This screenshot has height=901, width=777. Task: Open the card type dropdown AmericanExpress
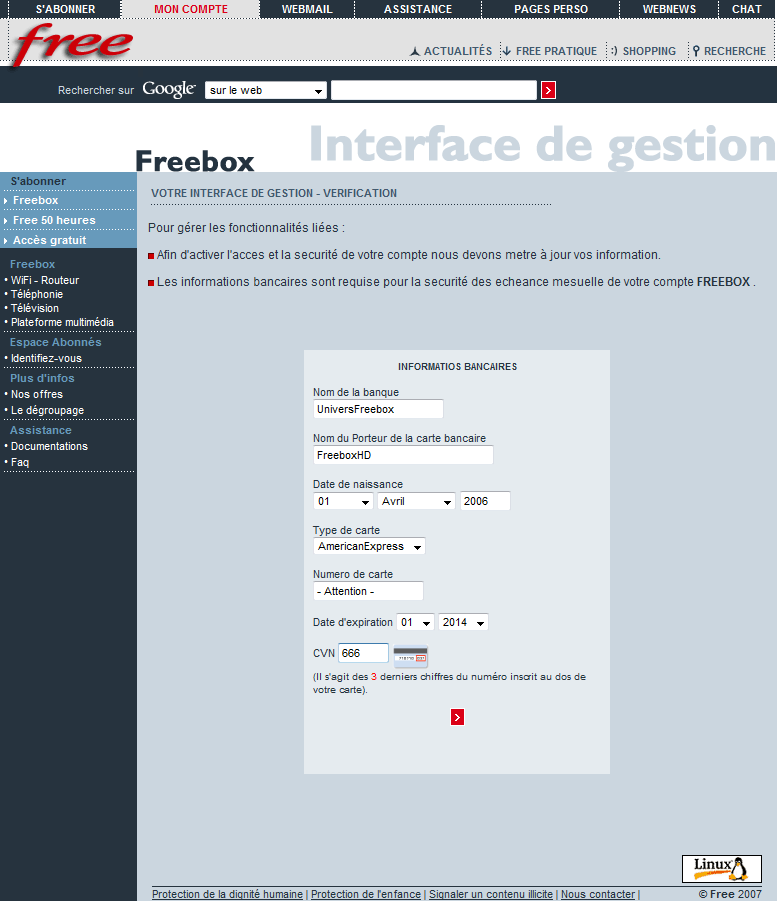click(x=369, y=546)
